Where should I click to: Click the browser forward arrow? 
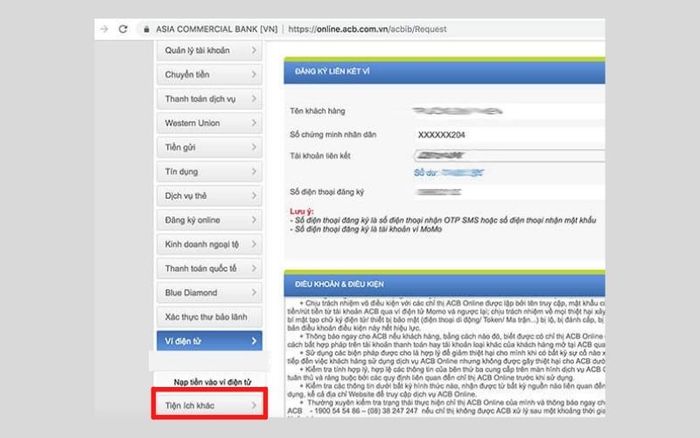click(104, 29)
